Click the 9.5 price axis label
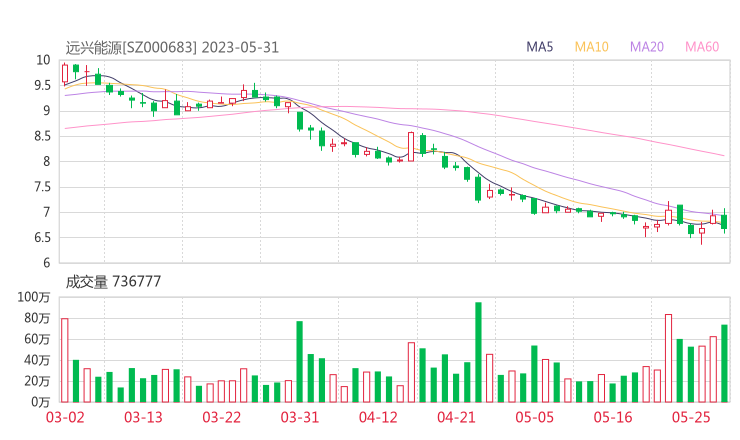740x440 pixels. 42,85
